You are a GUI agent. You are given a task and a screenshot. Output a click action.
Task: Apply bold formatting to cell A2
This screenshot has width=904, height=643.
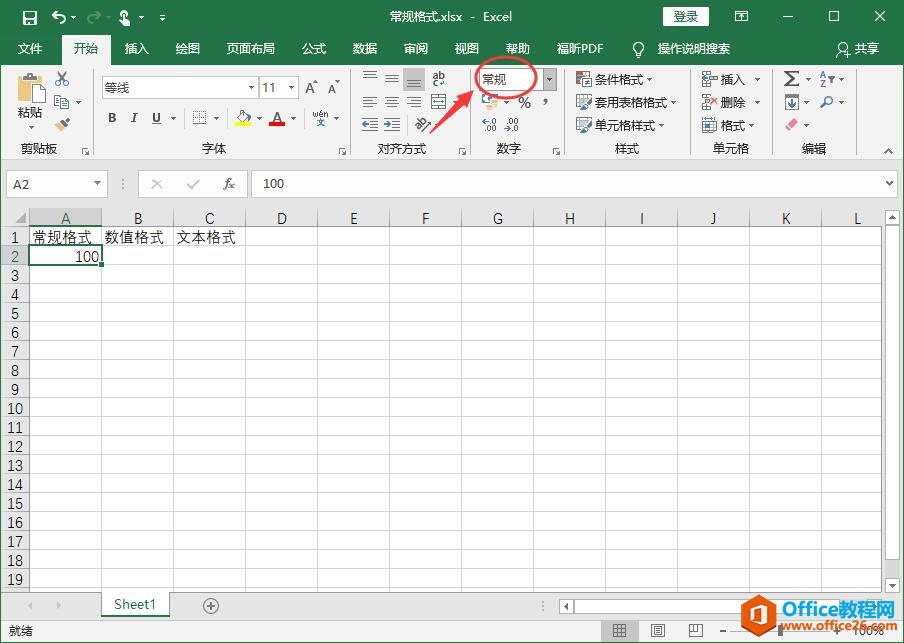coord(111,118)
